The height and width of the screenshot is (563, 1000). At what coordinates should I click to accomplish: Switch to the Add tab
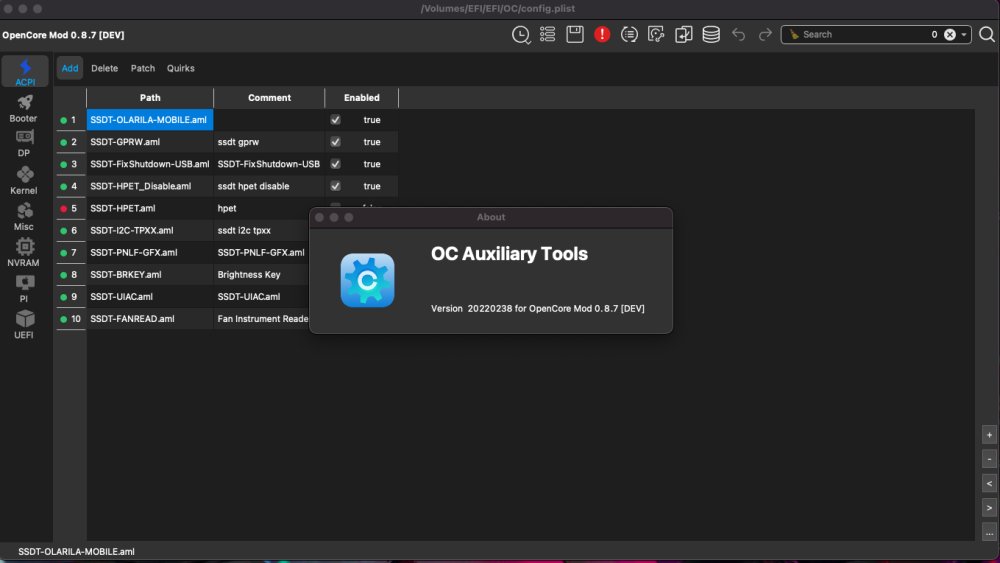click(70, 68)
